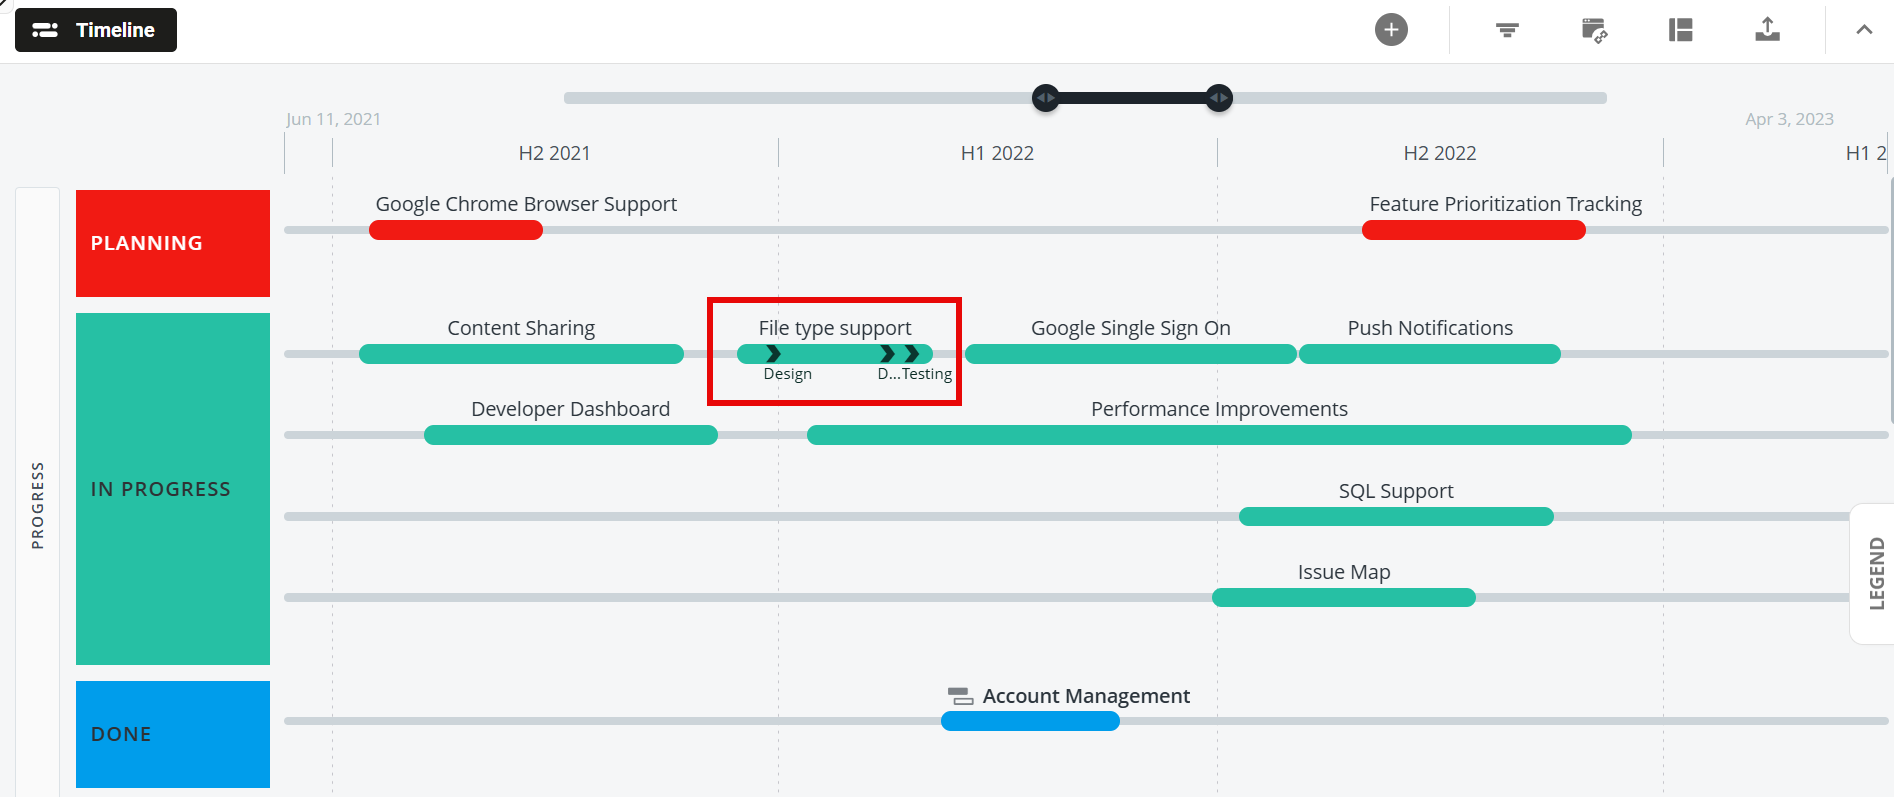Screen dimensions: 1894x797
Task: Click the right handle of the time slider
Action: pyautogui.click(x=1219, y=98)
